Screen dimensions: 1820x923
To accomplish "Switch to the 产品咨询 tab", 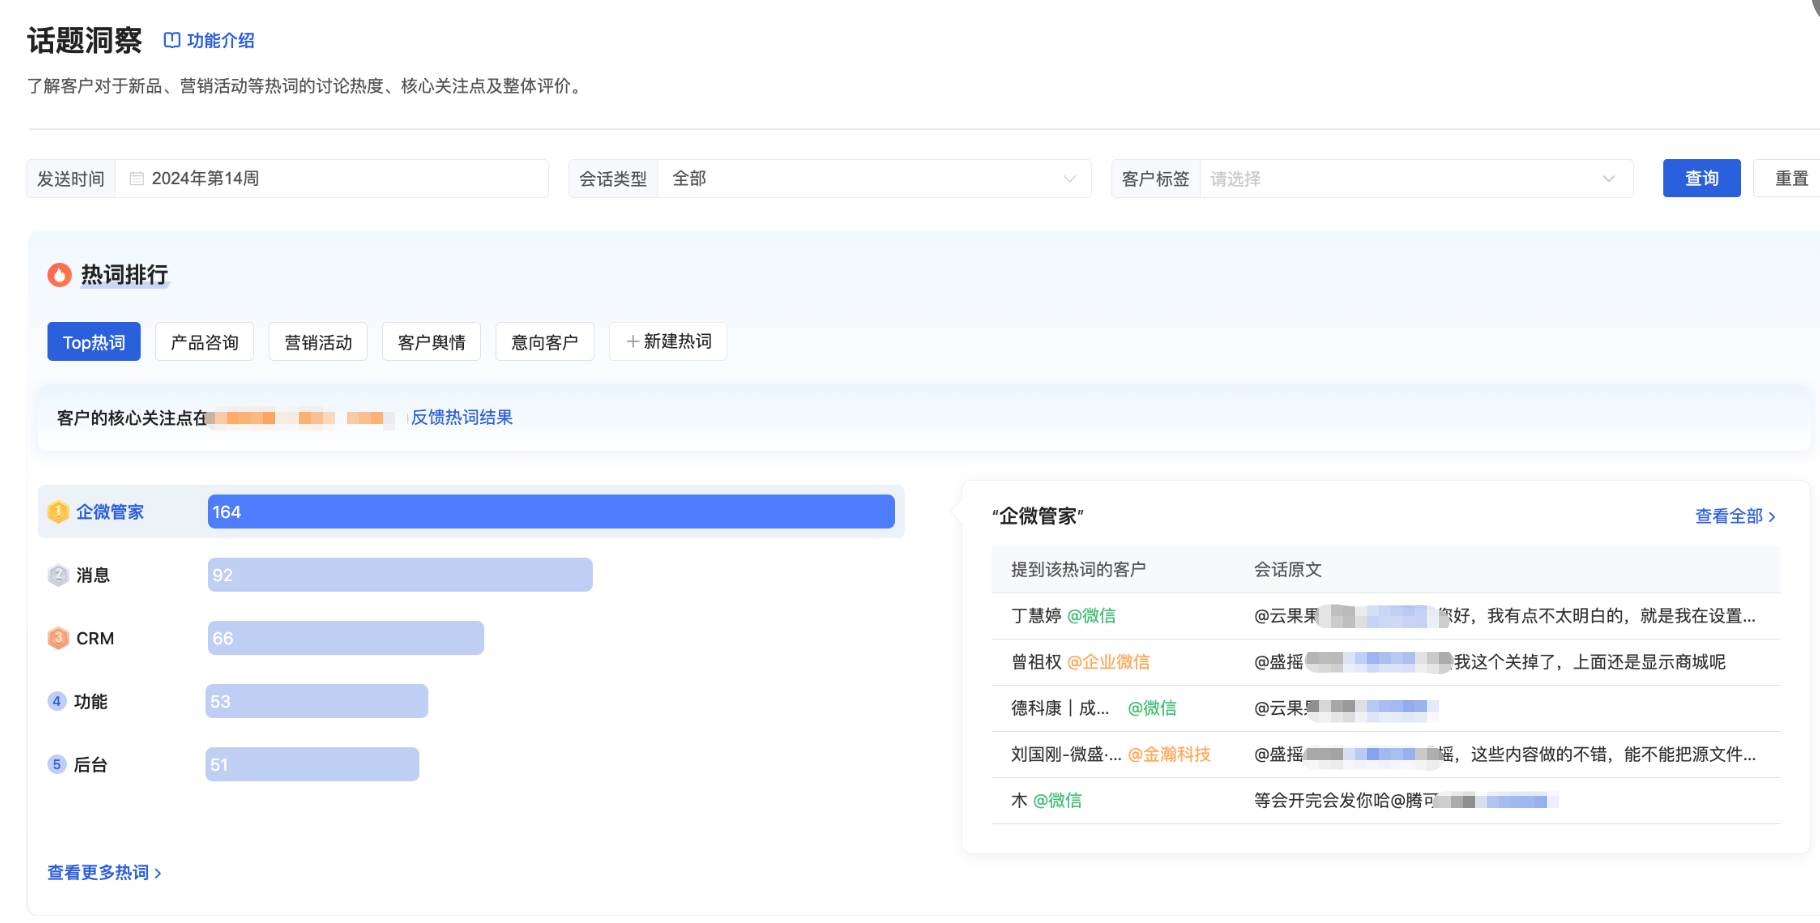I will [x=204, y=342].
